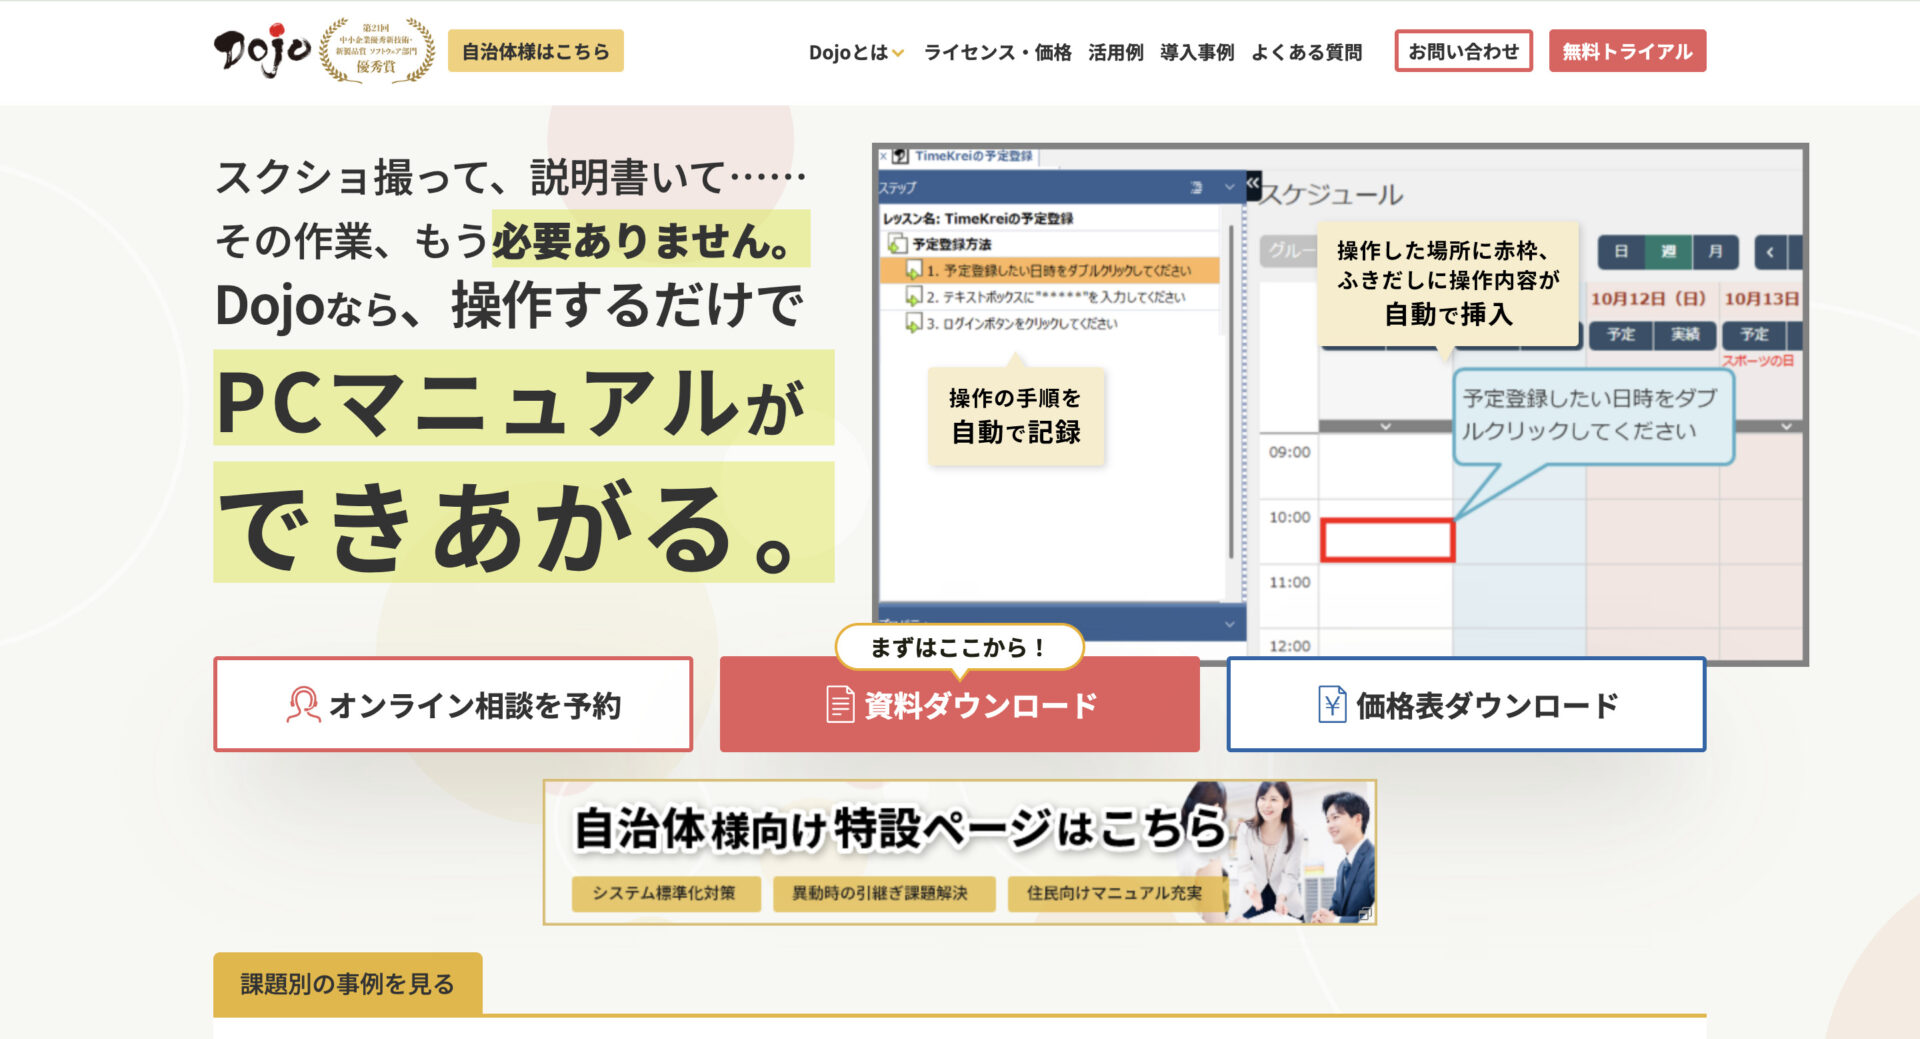This screenshot has width=1920, height=1039.
Task: Click the 住民向けマニュアル充実 tag on banner
Action: [1115, 893]
